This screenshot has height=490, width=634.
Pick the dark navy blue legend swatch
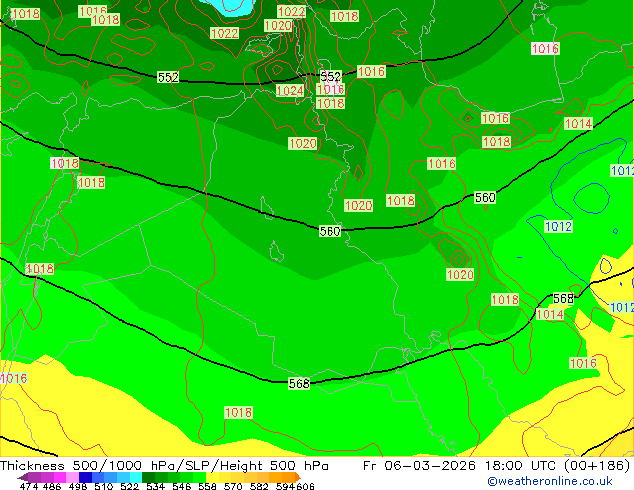(x=85, y=477)
